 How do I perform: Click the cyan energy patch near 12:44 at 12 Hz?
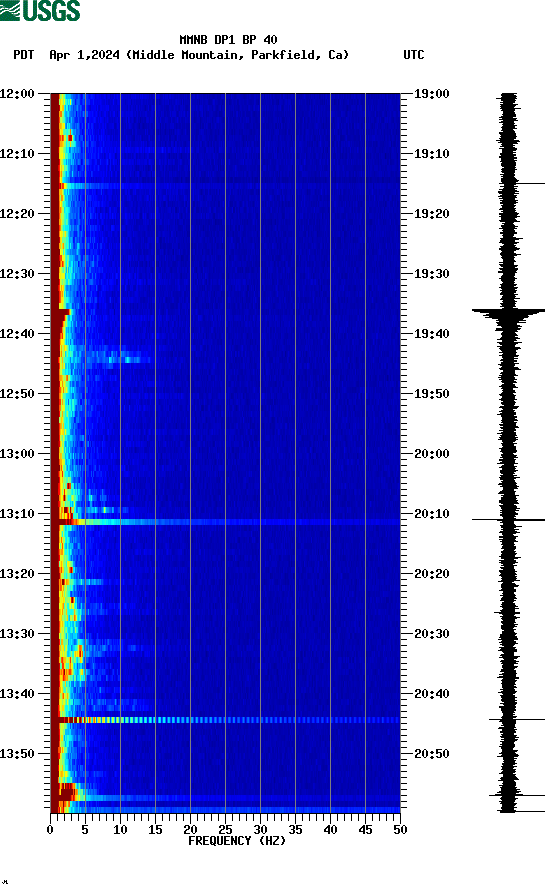[130, 359]
